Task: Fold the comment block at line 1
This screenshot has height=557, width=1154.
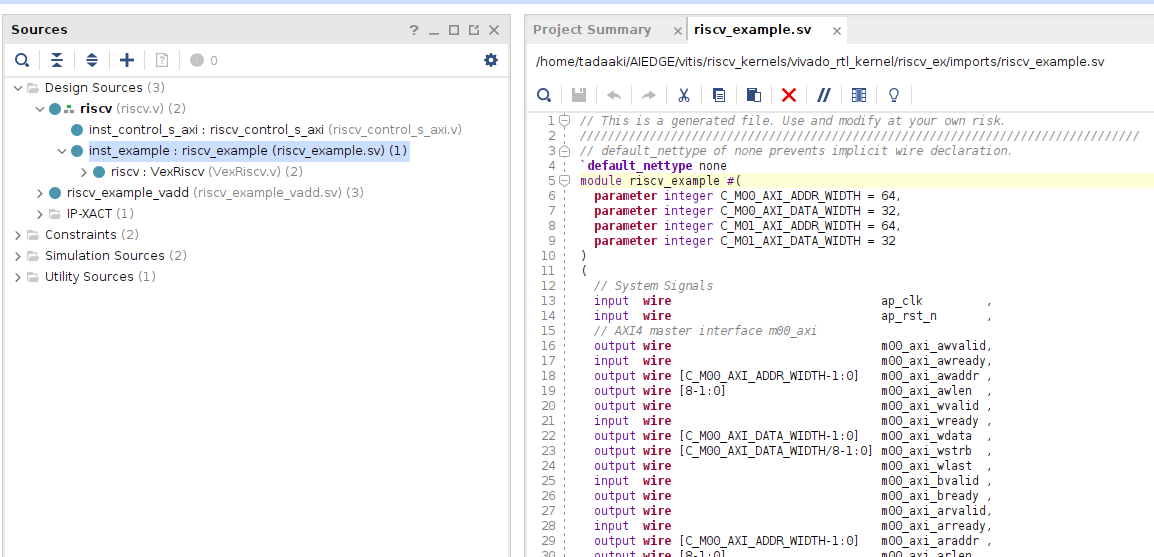Action: 564,120
